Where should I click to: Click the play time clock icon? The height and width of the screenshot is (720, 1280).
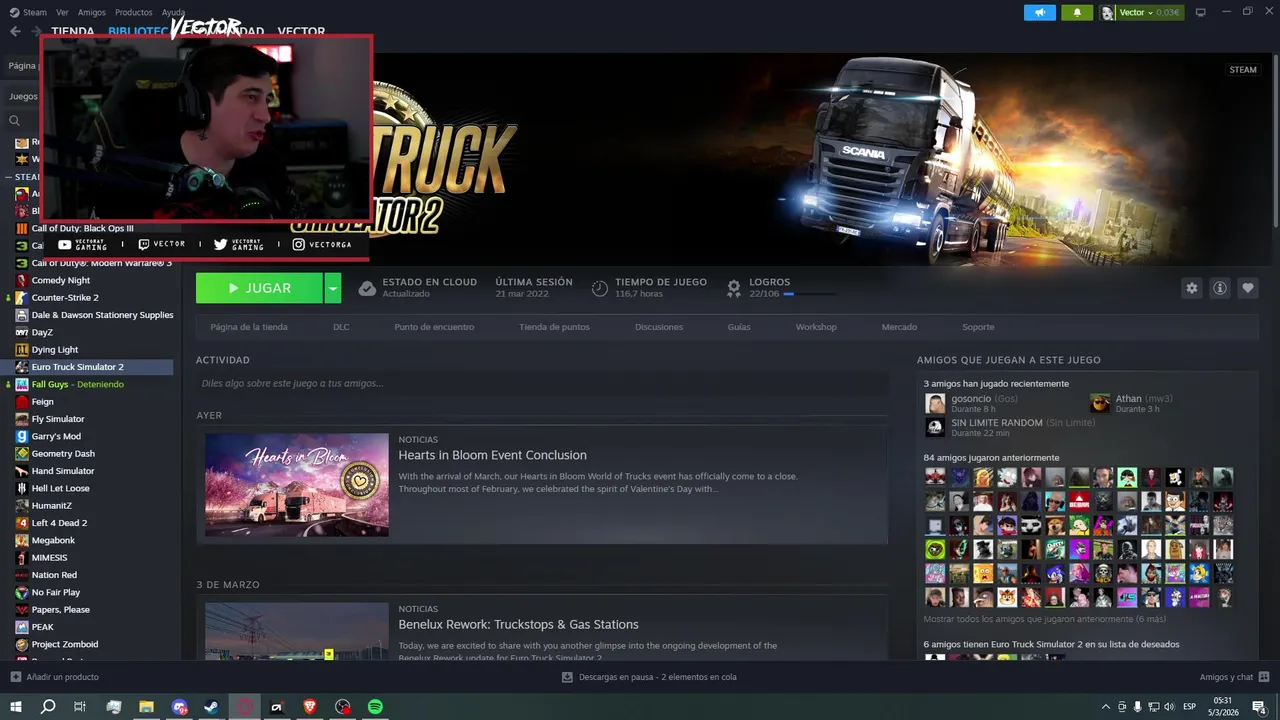click(599, 288)
